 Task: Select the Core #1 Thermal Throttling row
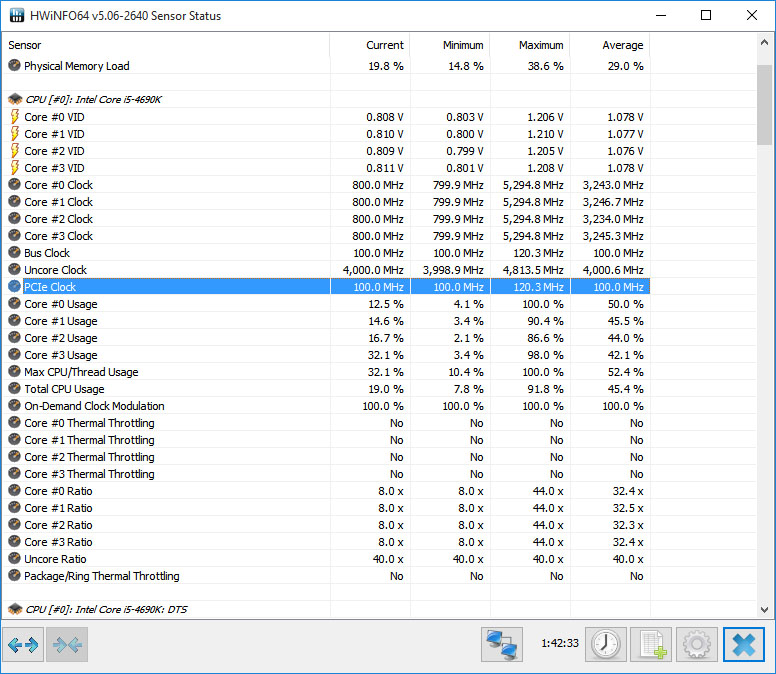pyautogui.click(x=327, y=439)
